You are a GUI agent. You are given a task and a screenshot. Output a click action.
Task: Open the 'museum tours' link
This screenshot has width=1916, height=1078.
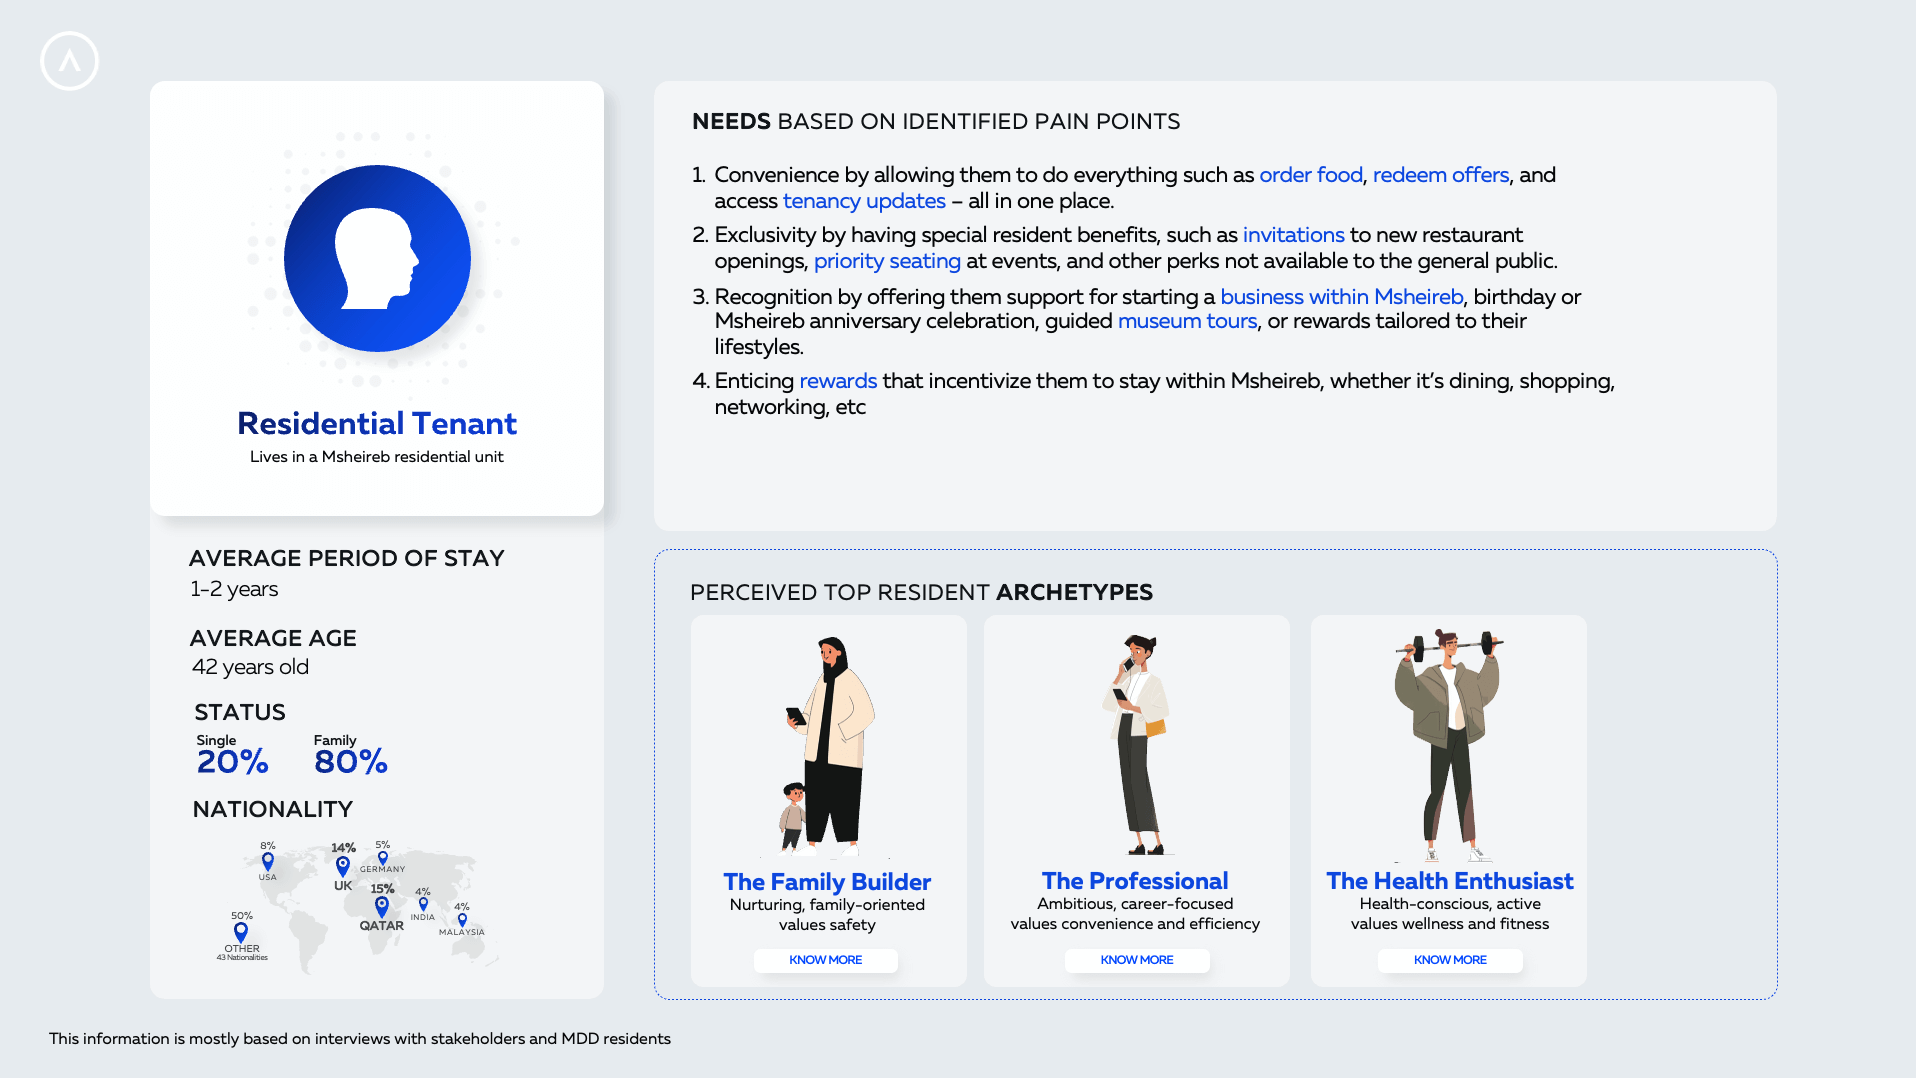tap(1187, 321)
